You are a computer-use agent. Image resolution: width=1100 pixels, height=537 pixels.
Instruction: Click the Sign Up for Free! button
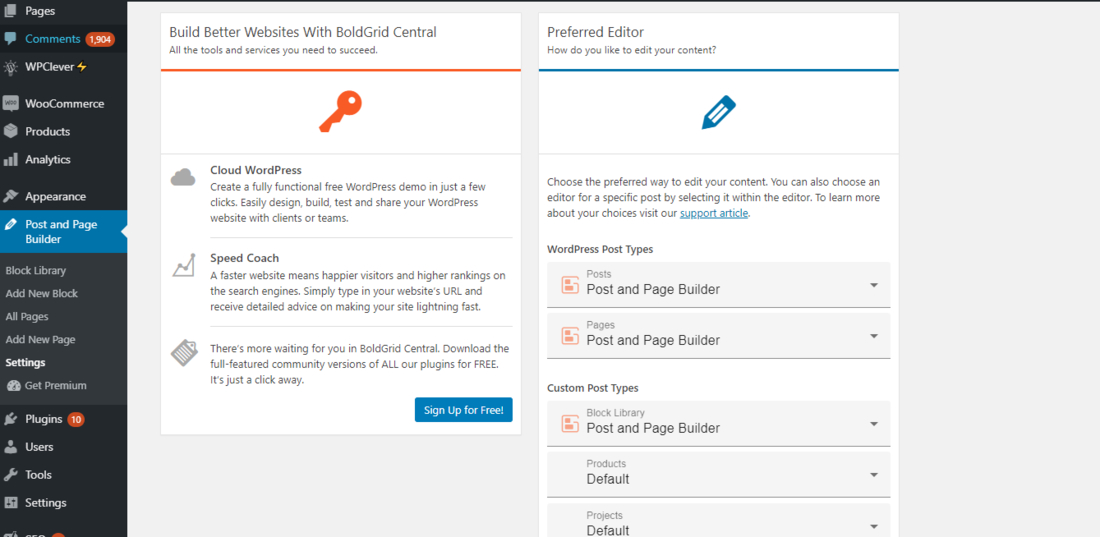pos(463,410)
